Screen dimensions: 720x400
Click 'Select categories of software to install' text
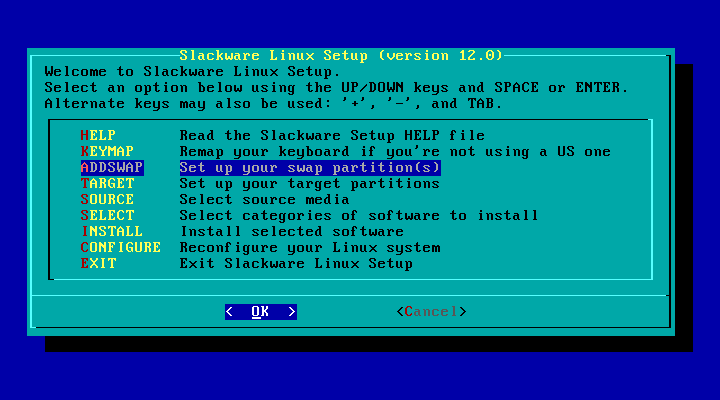pyautogui.click(x=359, y=216)
